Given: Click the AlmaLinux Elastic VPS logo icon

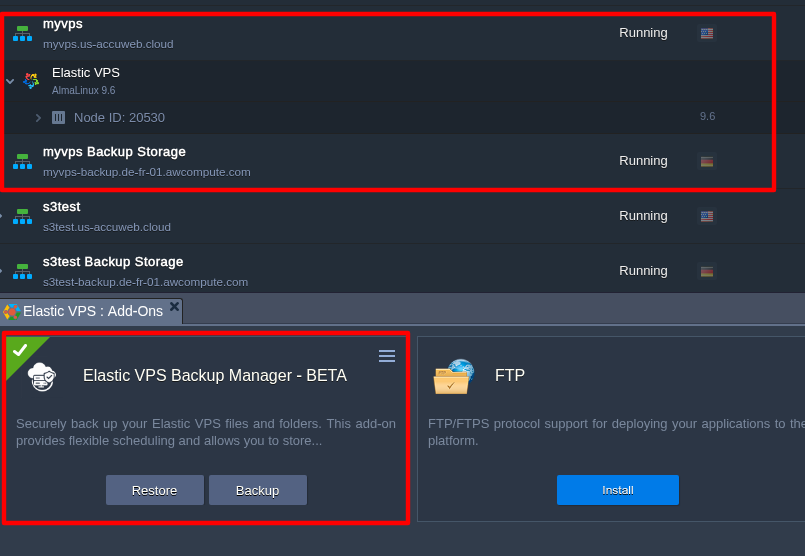Looking at the screenshot, I should pos(31,81).
